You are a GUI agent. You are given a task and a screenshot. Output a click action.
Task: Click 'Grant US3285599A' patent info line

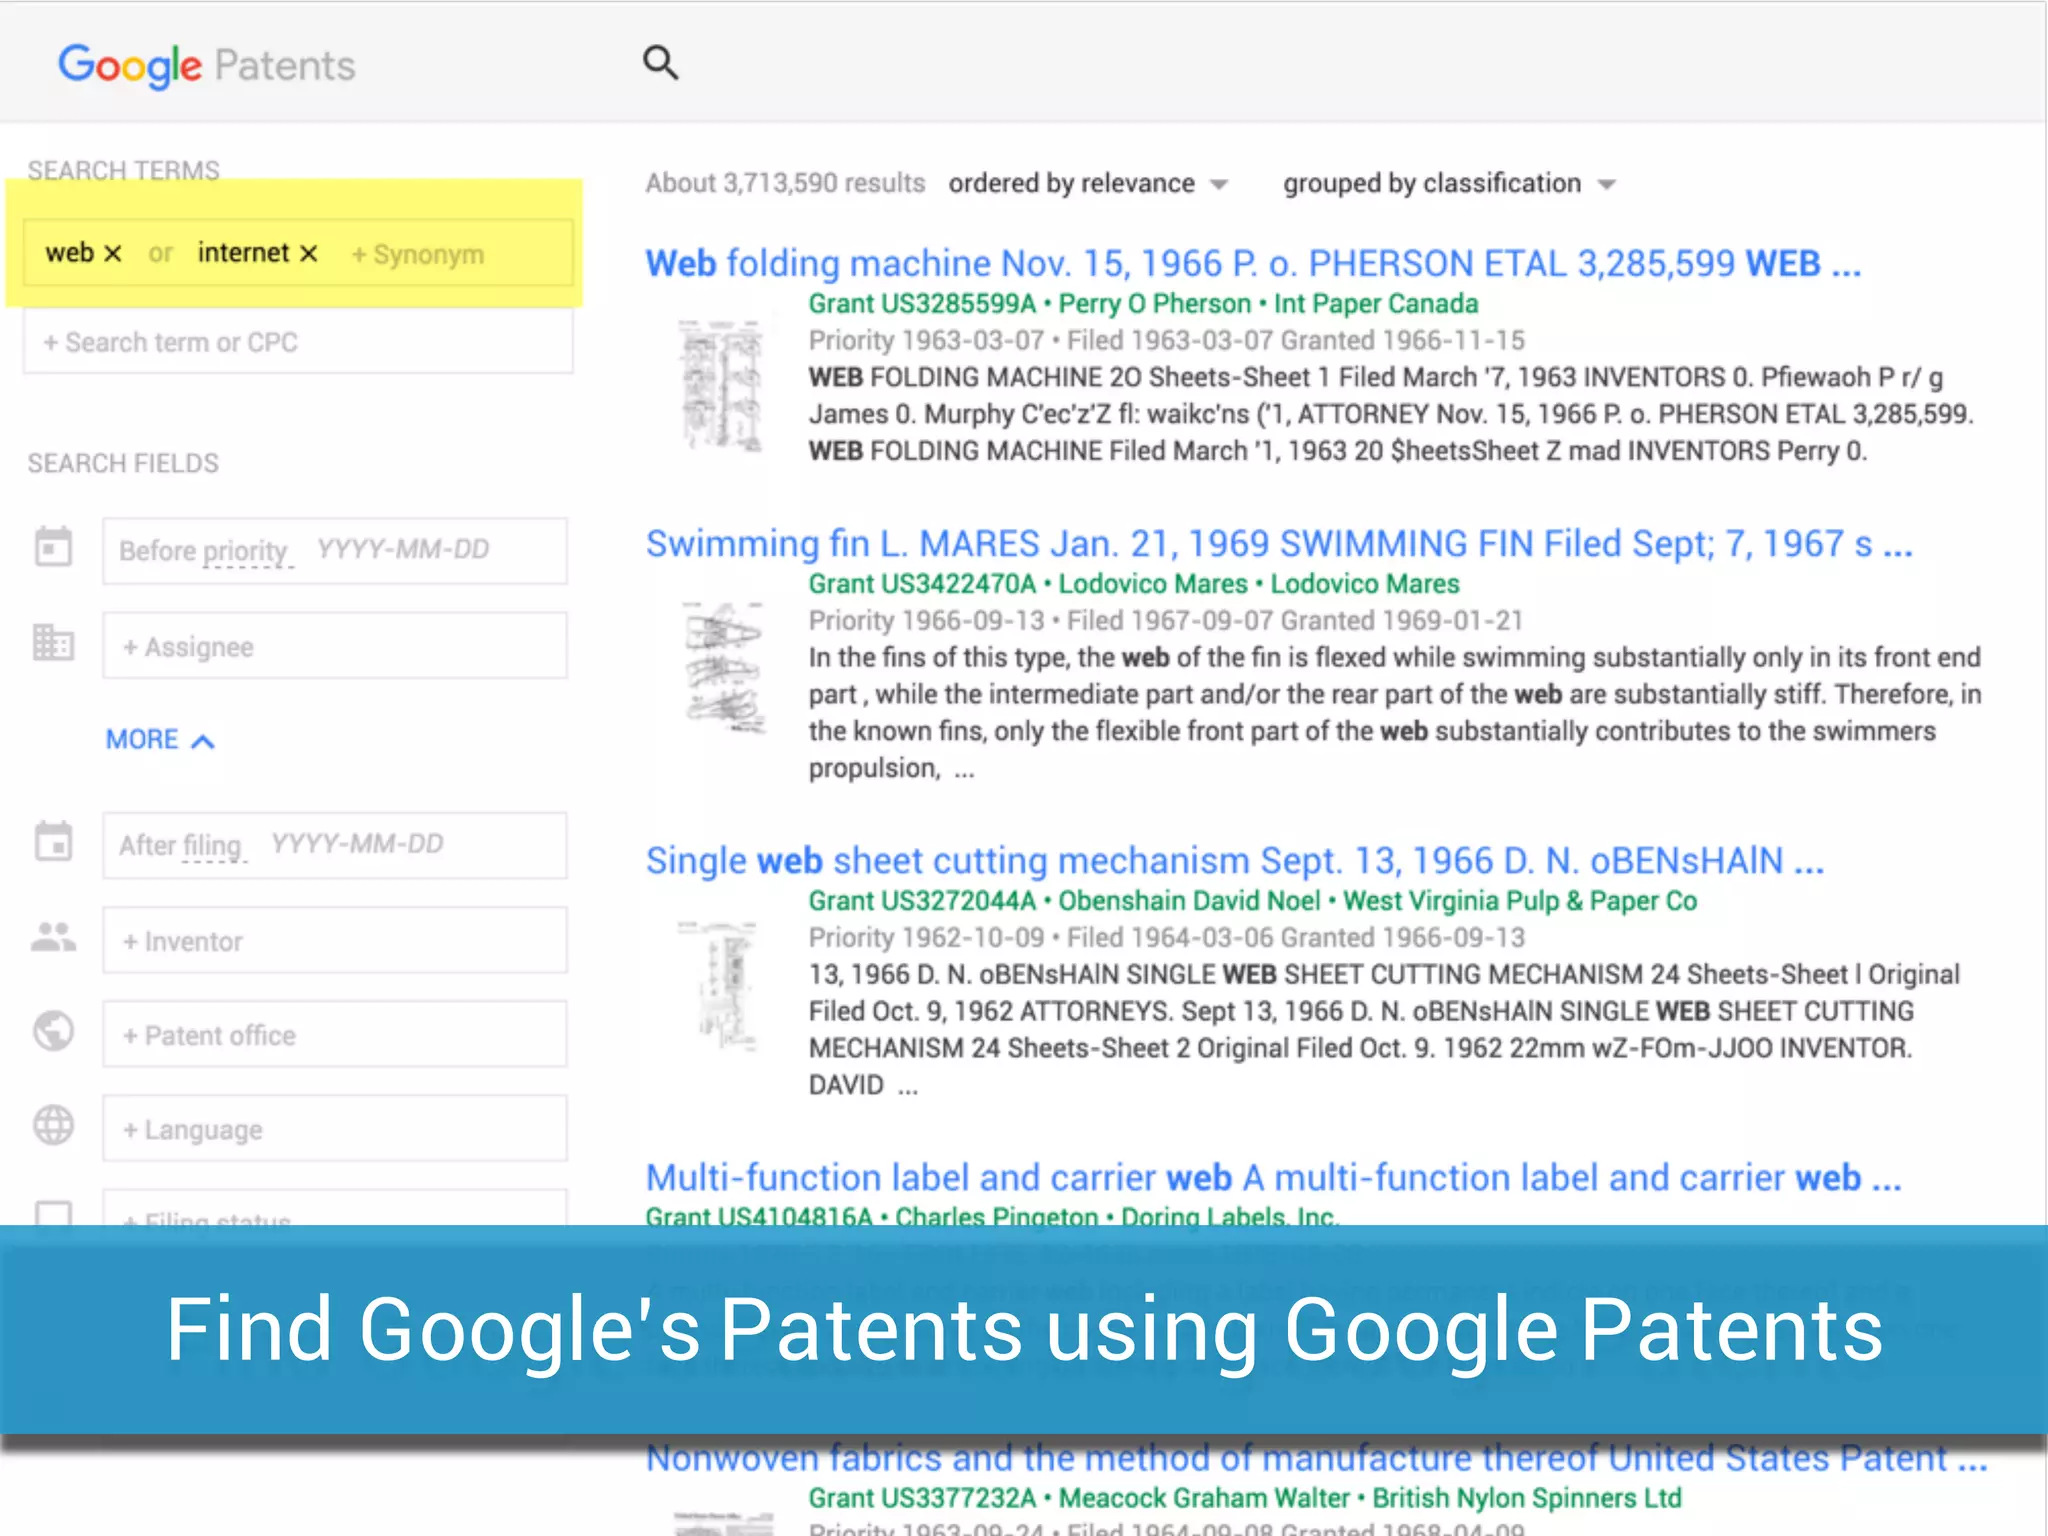coord(1143,304)
